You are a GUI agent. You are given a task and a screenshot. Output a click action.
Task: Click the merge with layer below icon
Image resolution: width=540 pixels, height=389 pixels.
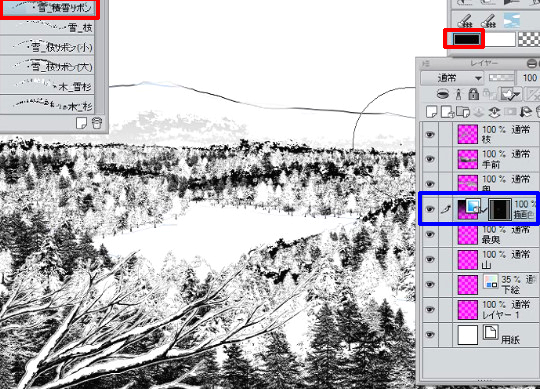point(494,112)
